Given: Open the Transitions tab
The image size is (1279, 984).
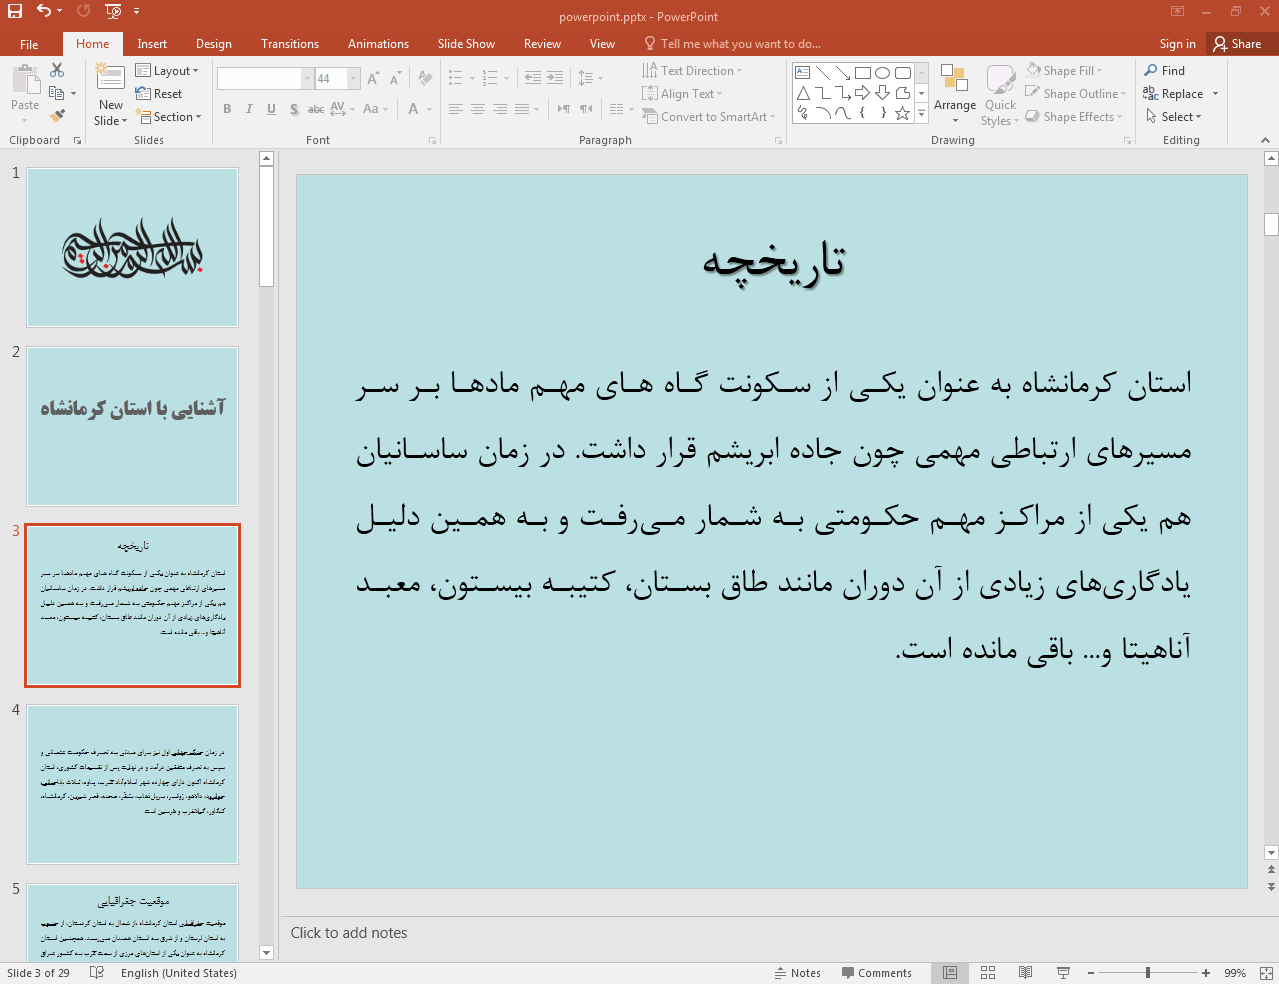Looking at the screenshot, I should (x=289, y=44).
